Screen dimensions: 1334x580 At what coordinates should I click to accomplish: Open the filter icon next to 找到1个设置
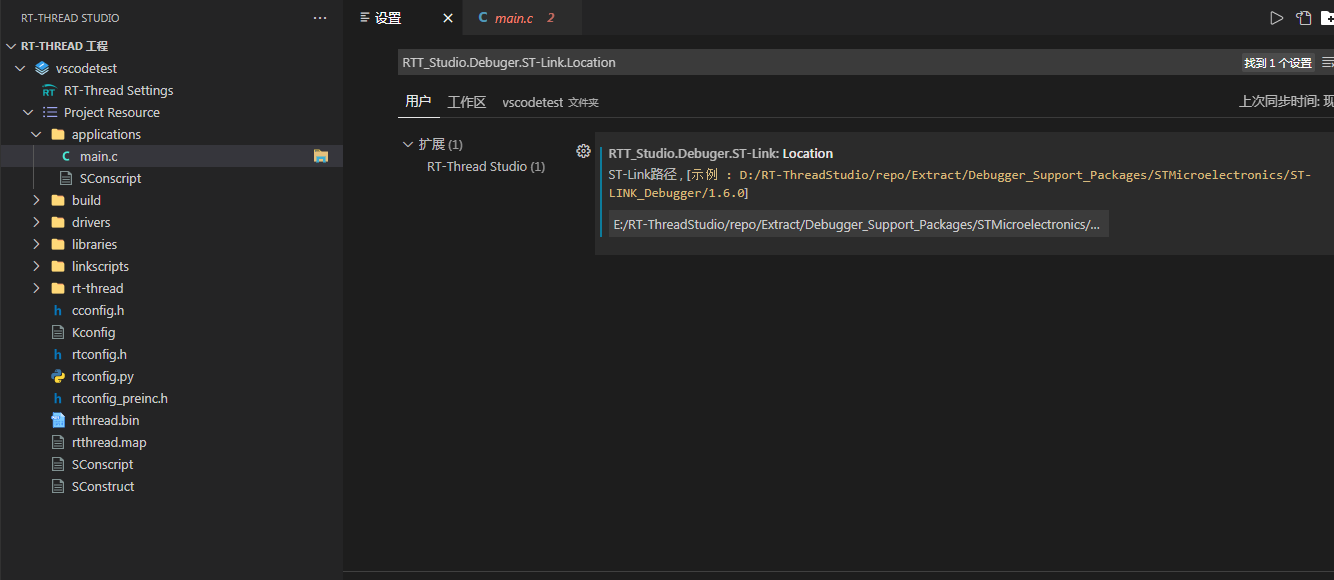[1329, 62]
